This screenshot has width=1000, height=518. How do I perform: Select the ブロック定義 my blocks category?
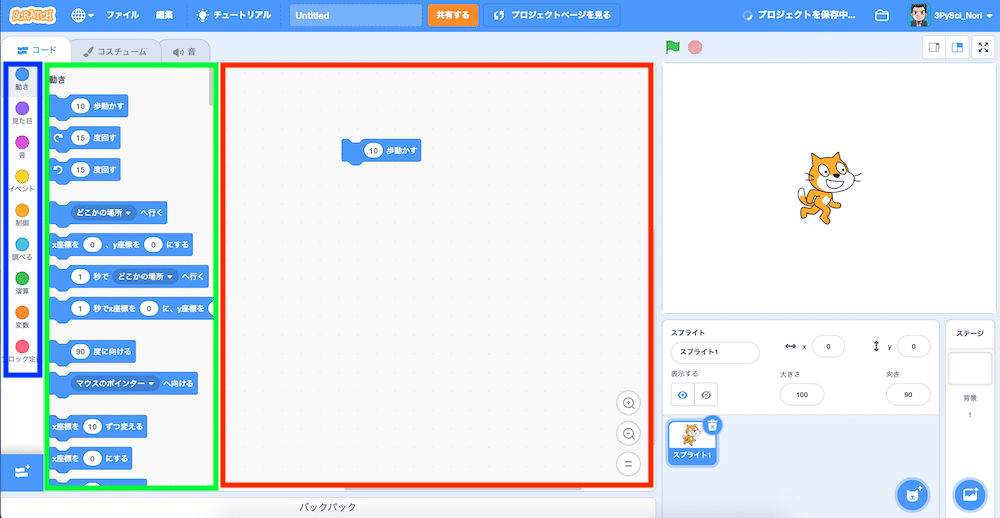pos(22,352)
